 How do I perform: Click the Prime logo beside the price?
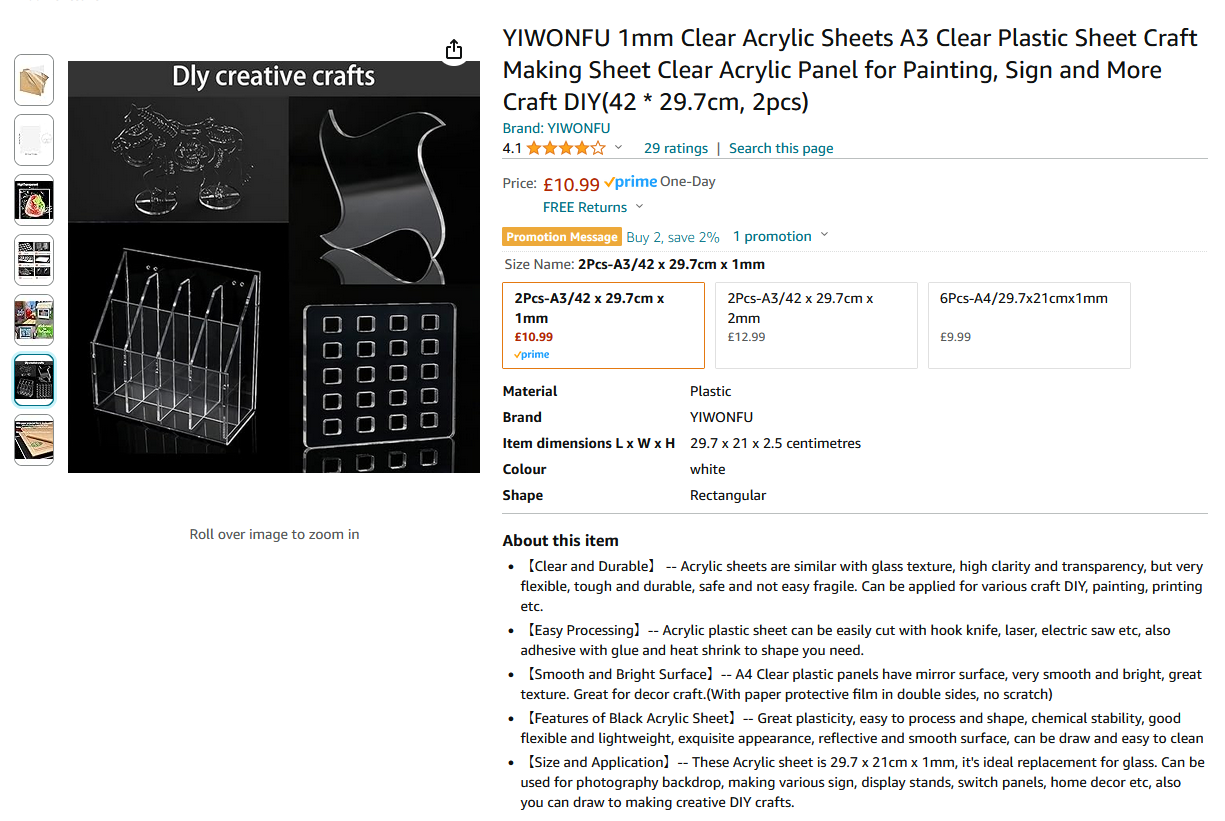pos(631,183)
